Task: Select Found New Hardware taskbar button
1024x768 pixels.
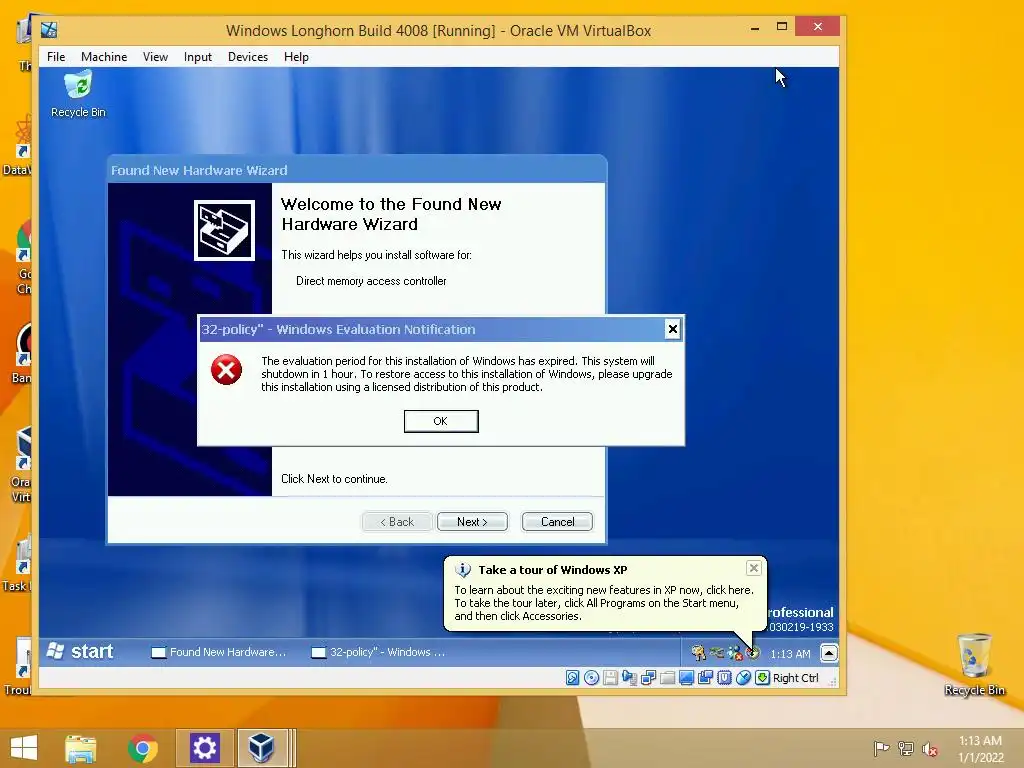Action: click(219, 652)
